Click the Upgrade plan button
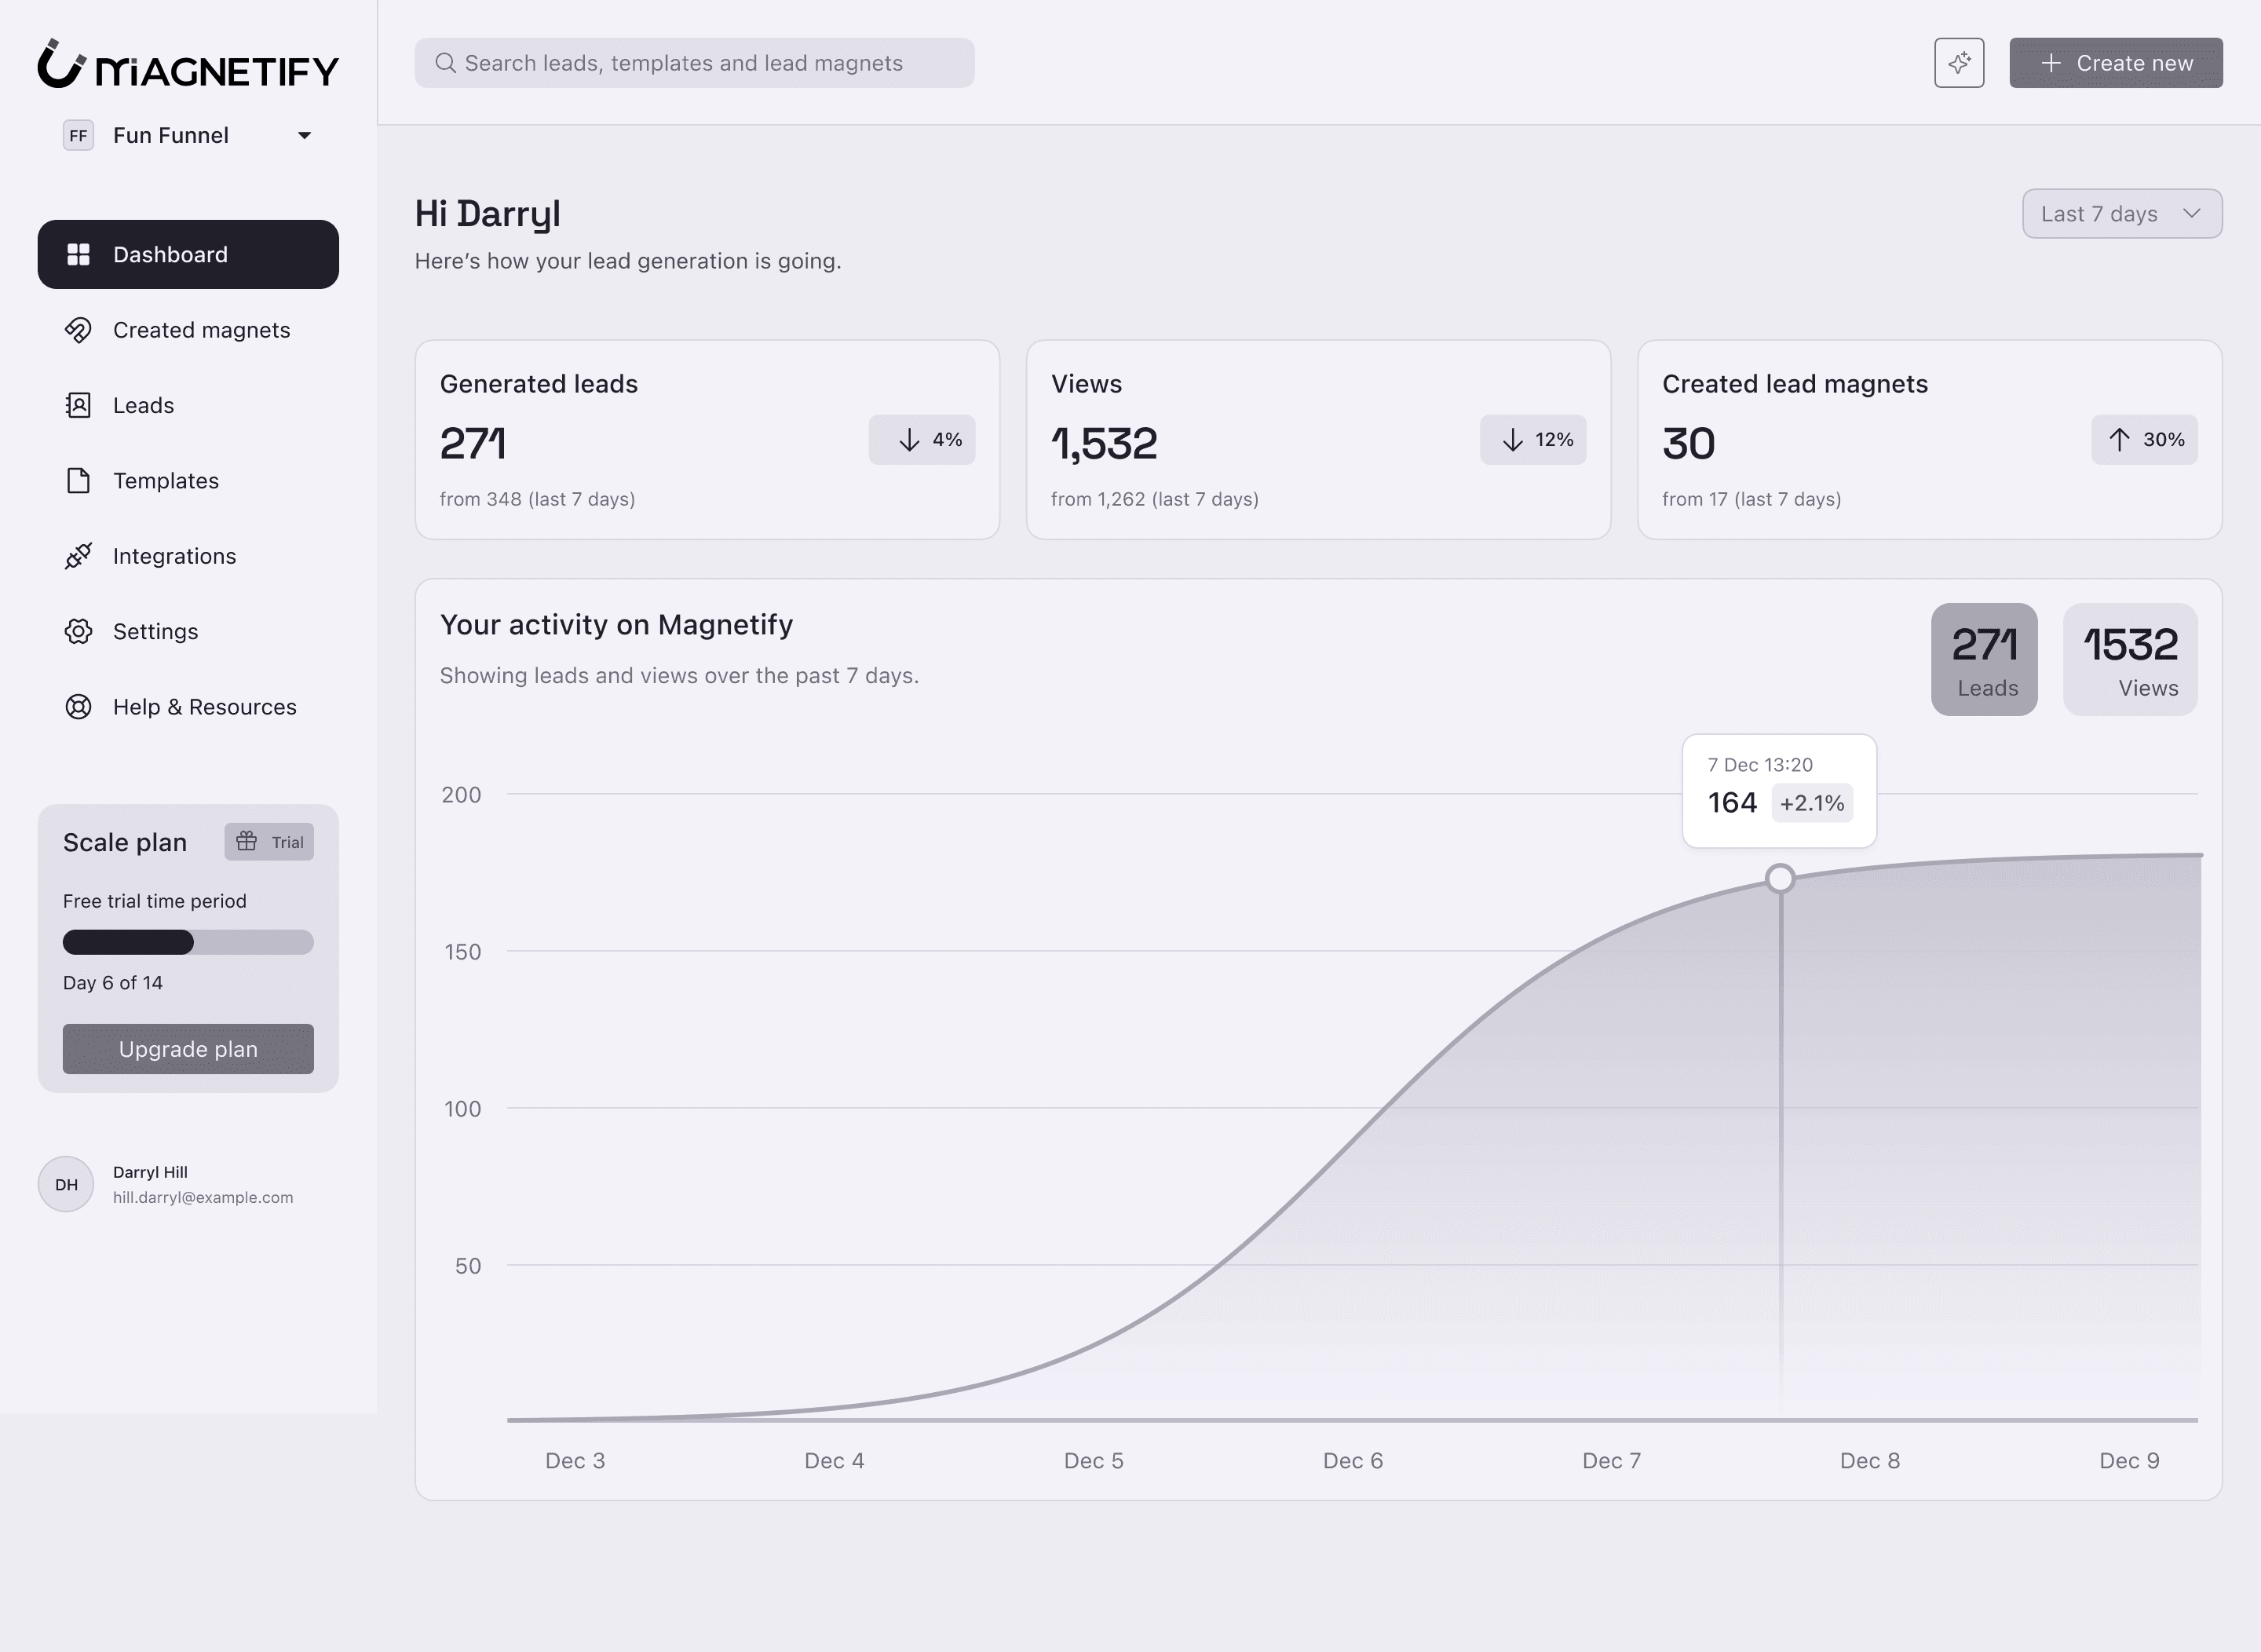Screen dimensions: 2261x1652 point(188,1049)
